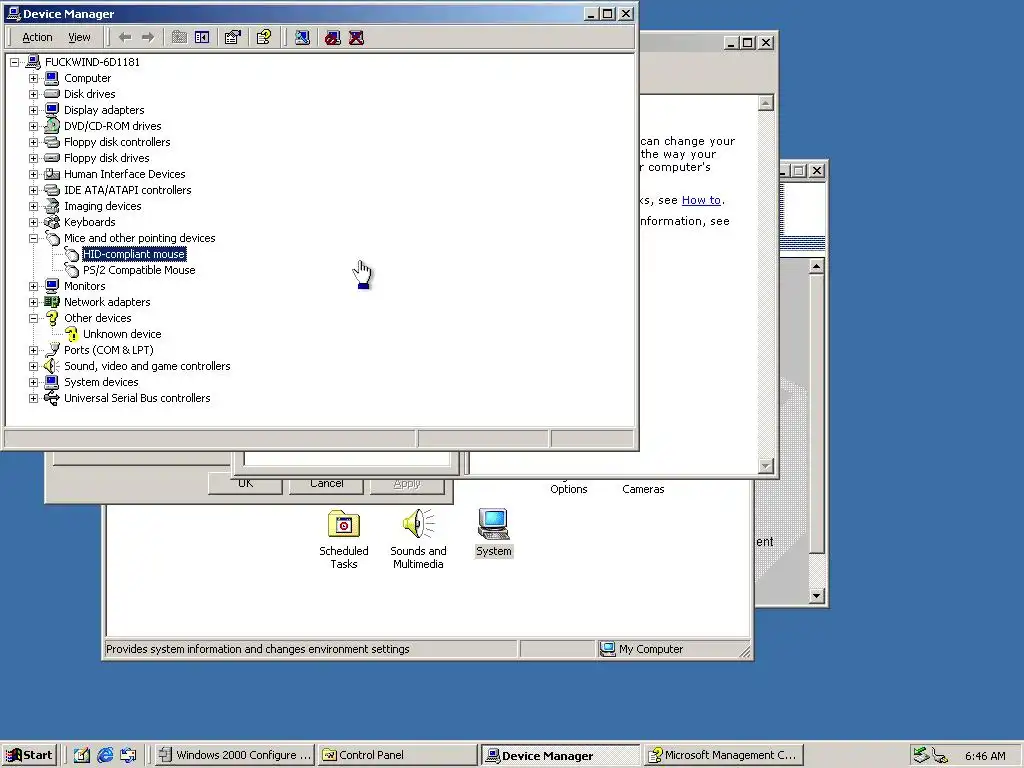Select the System devices label
Screen dimensions: 1024x768
(x=101, y=382)
